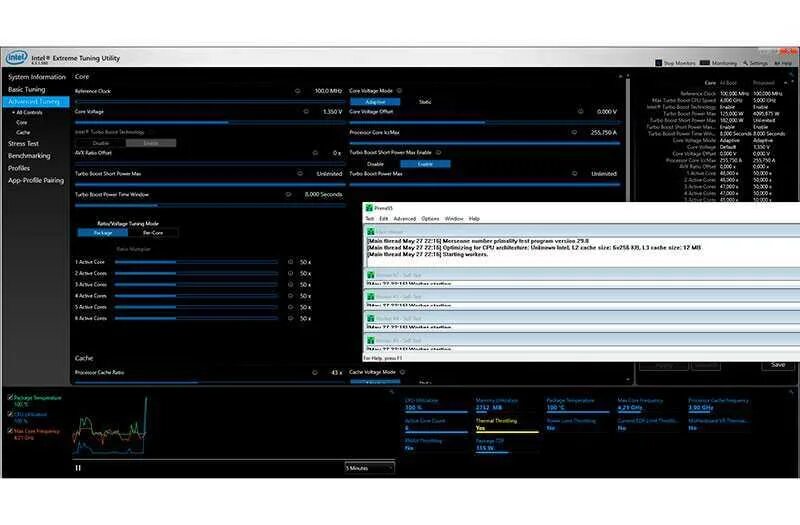Open the Prime95 Edit menu

384,219
